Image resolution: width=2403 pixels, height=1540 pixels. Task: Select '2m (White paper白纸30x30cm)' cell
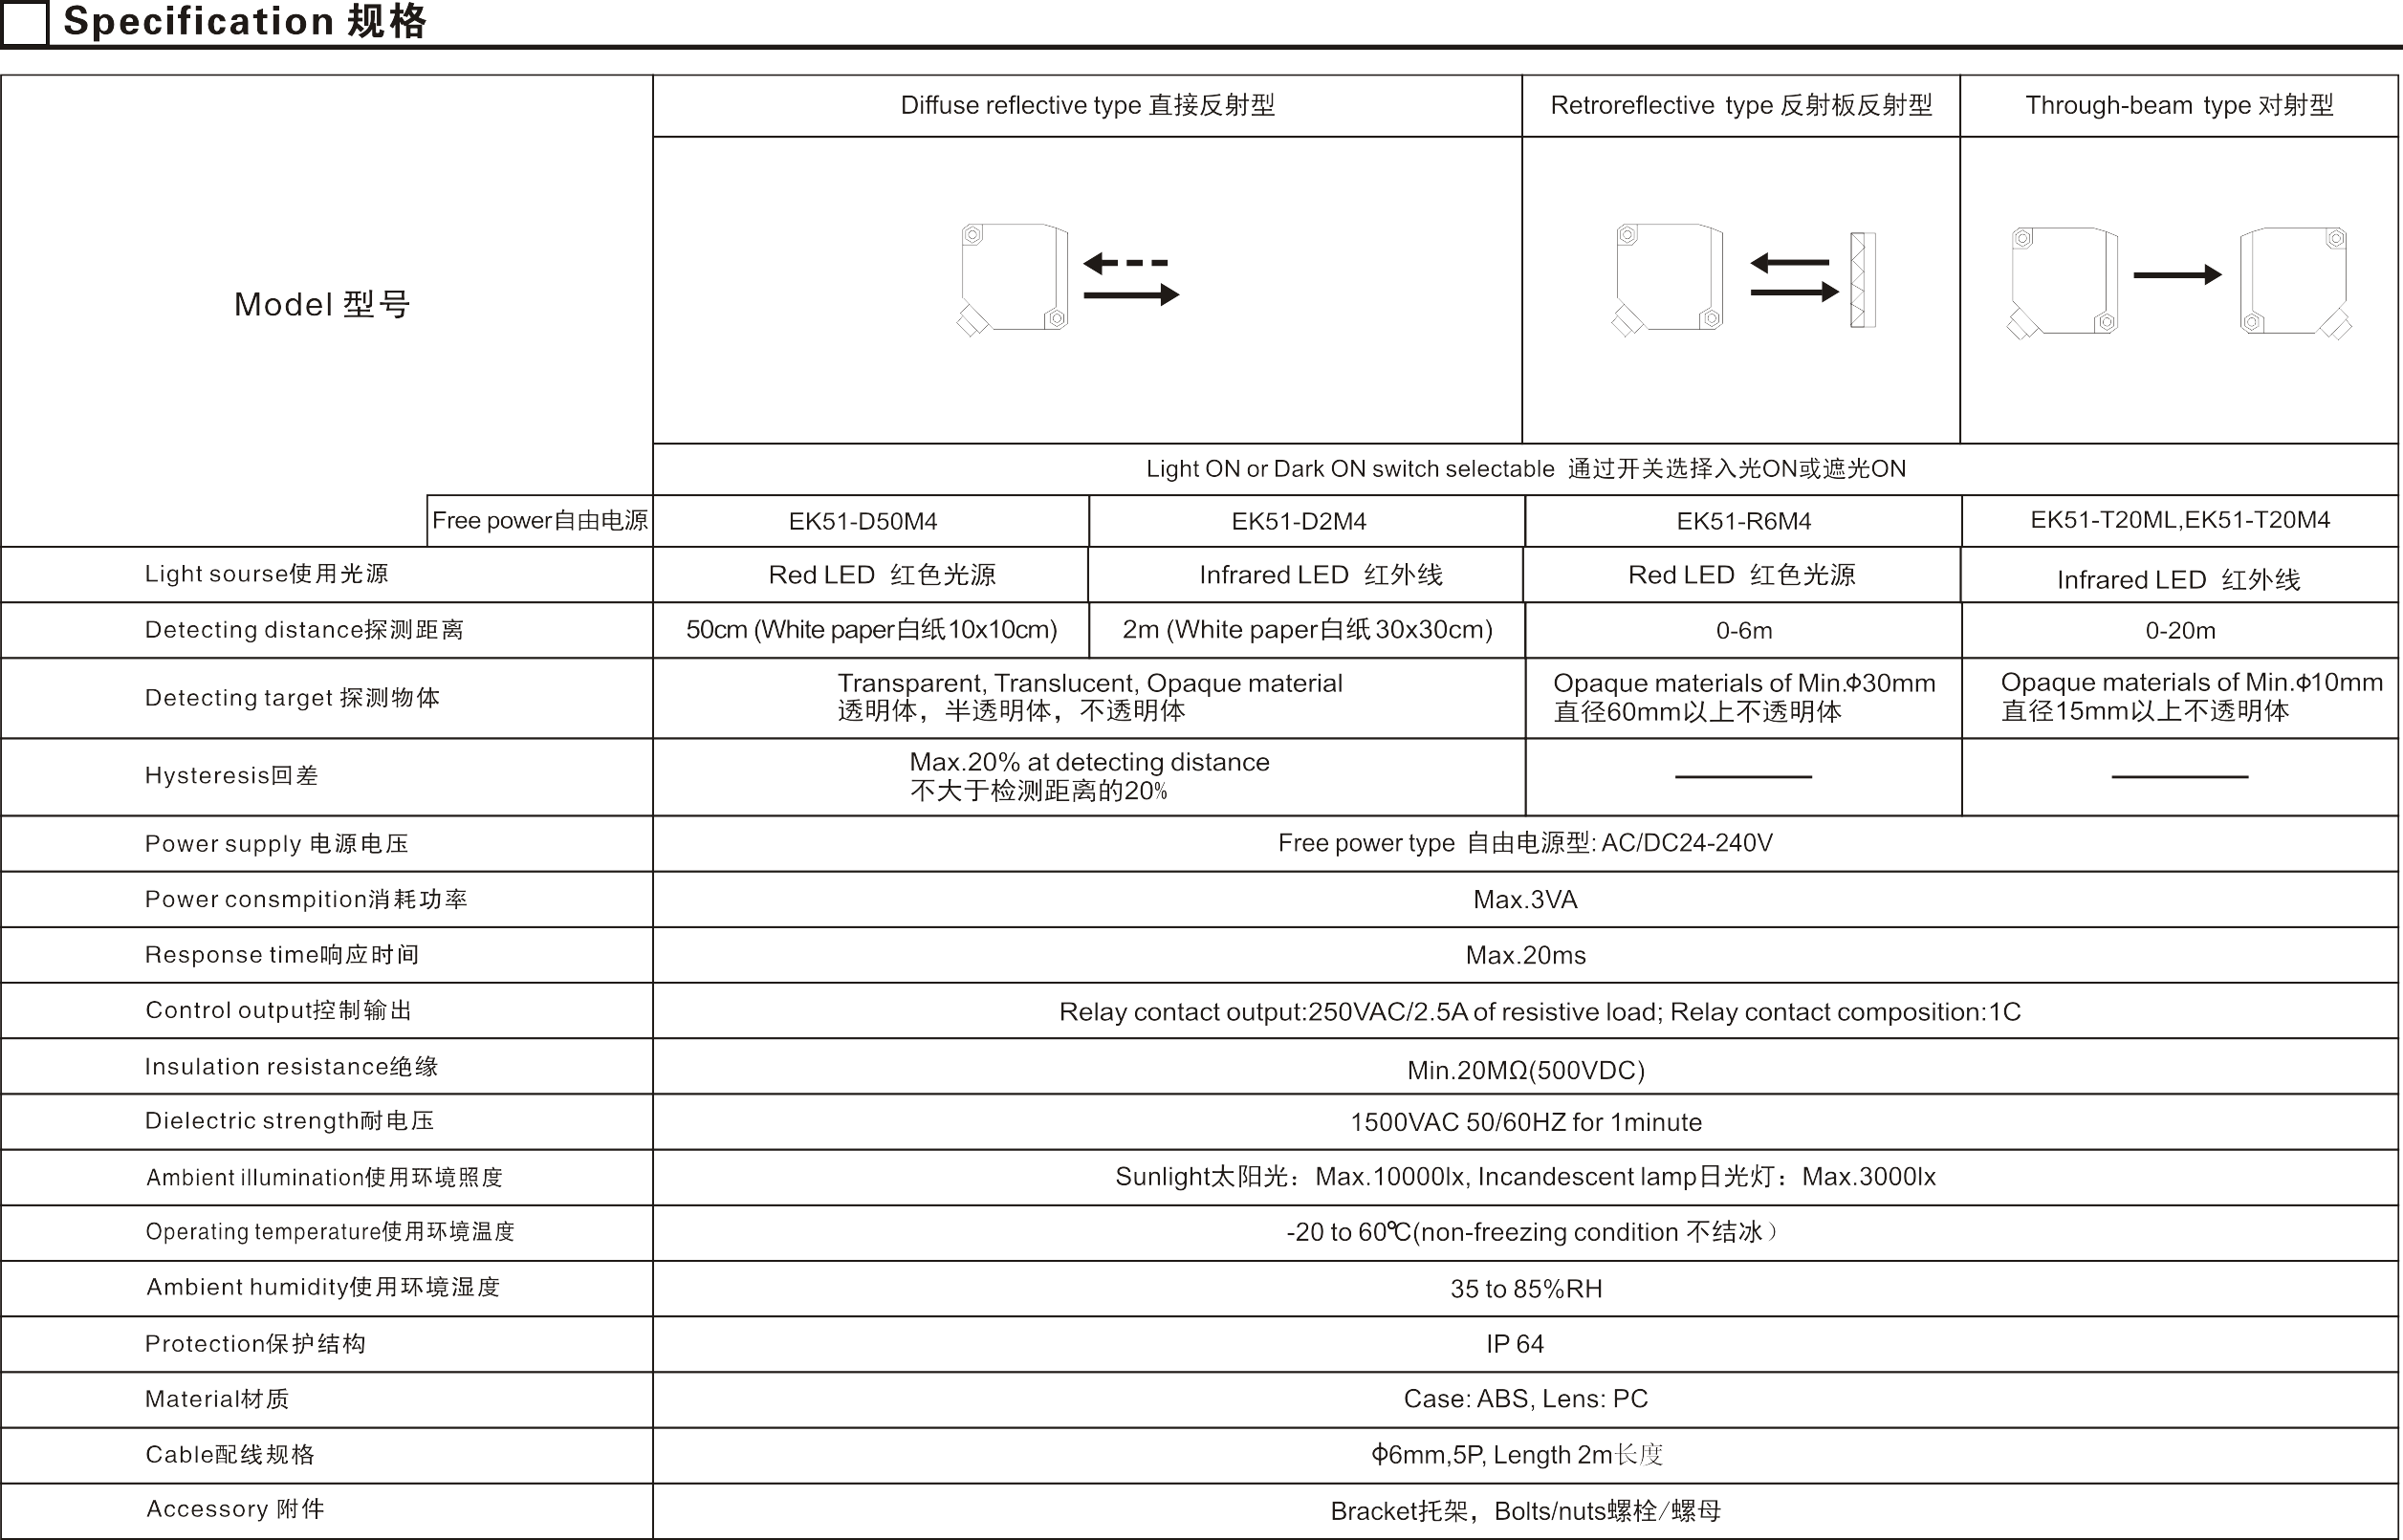1307,630
